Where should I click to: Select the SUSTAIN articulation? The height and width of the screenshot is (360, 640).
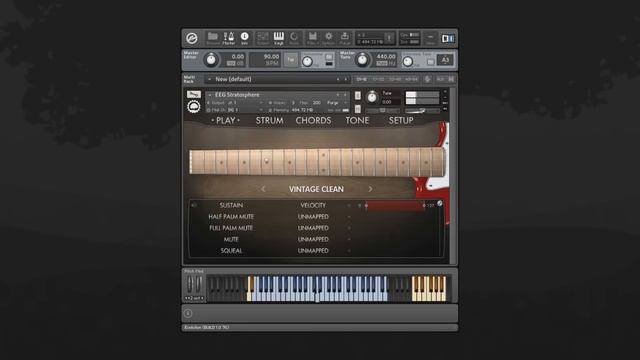(231, 205)
